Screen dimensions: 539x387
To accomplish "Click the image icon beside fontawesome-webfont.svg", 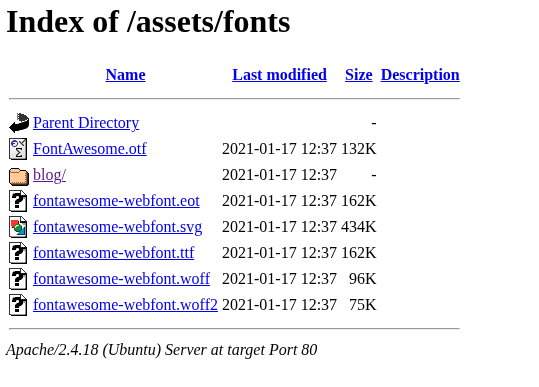I will point(18,227).
